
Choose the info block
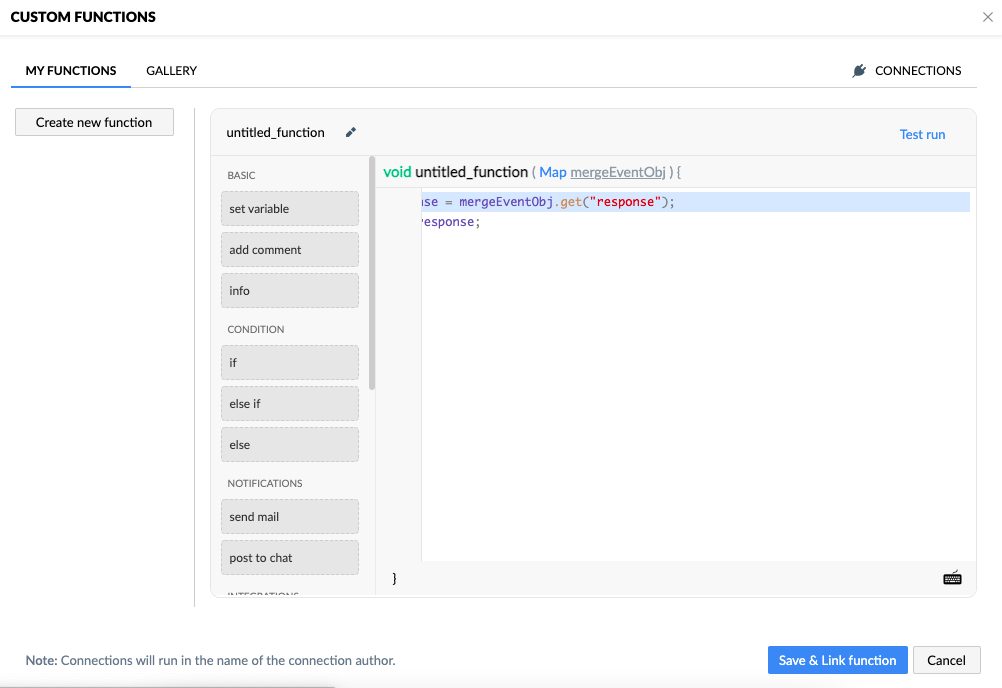(289, 291)
